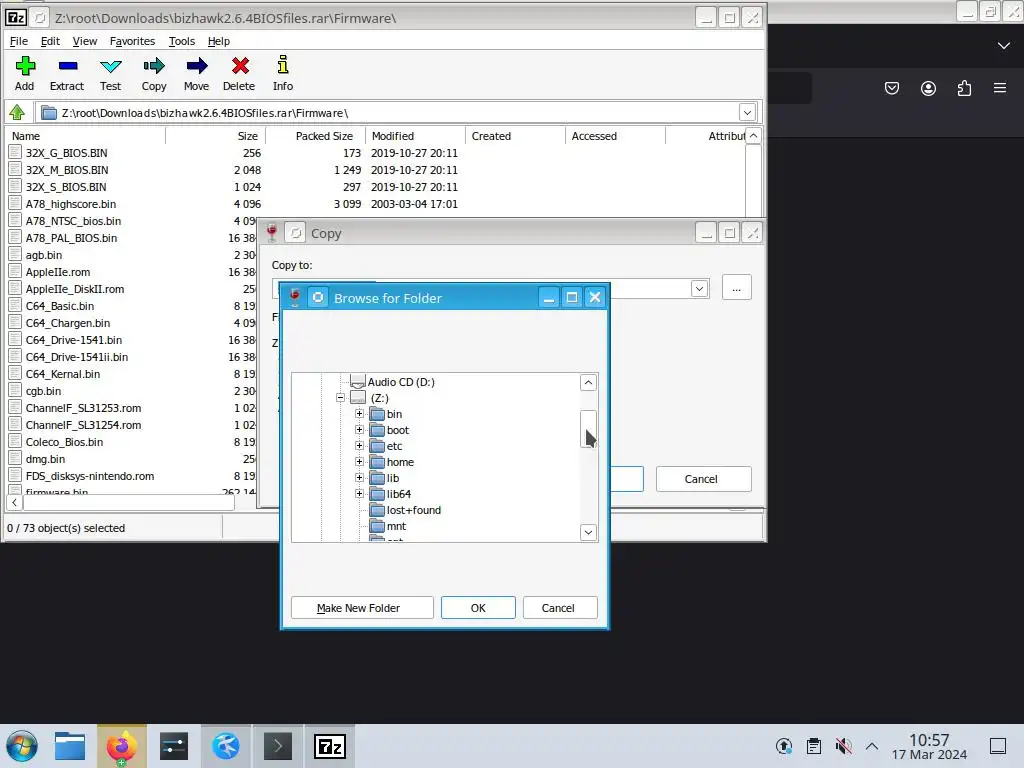This screenshot has height=768, width=1024.
Task: Open the Tools menu
Action: pos(182,41)
